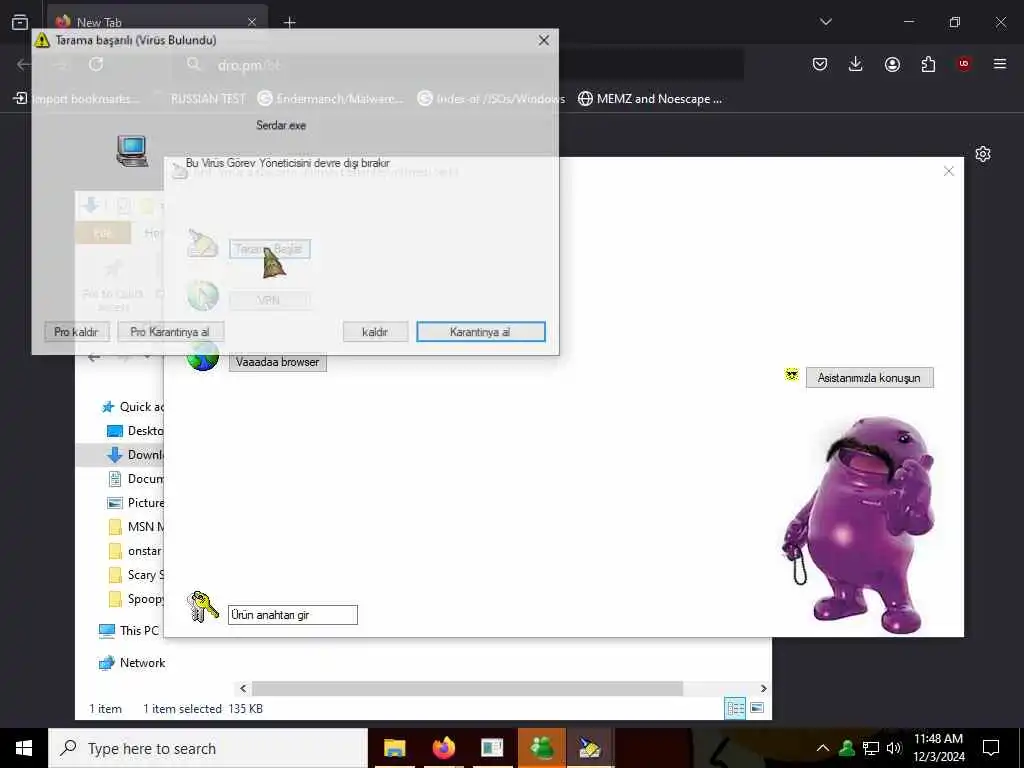Click the taskbar search box
The image size is (1024, 768).
point(208,748)
